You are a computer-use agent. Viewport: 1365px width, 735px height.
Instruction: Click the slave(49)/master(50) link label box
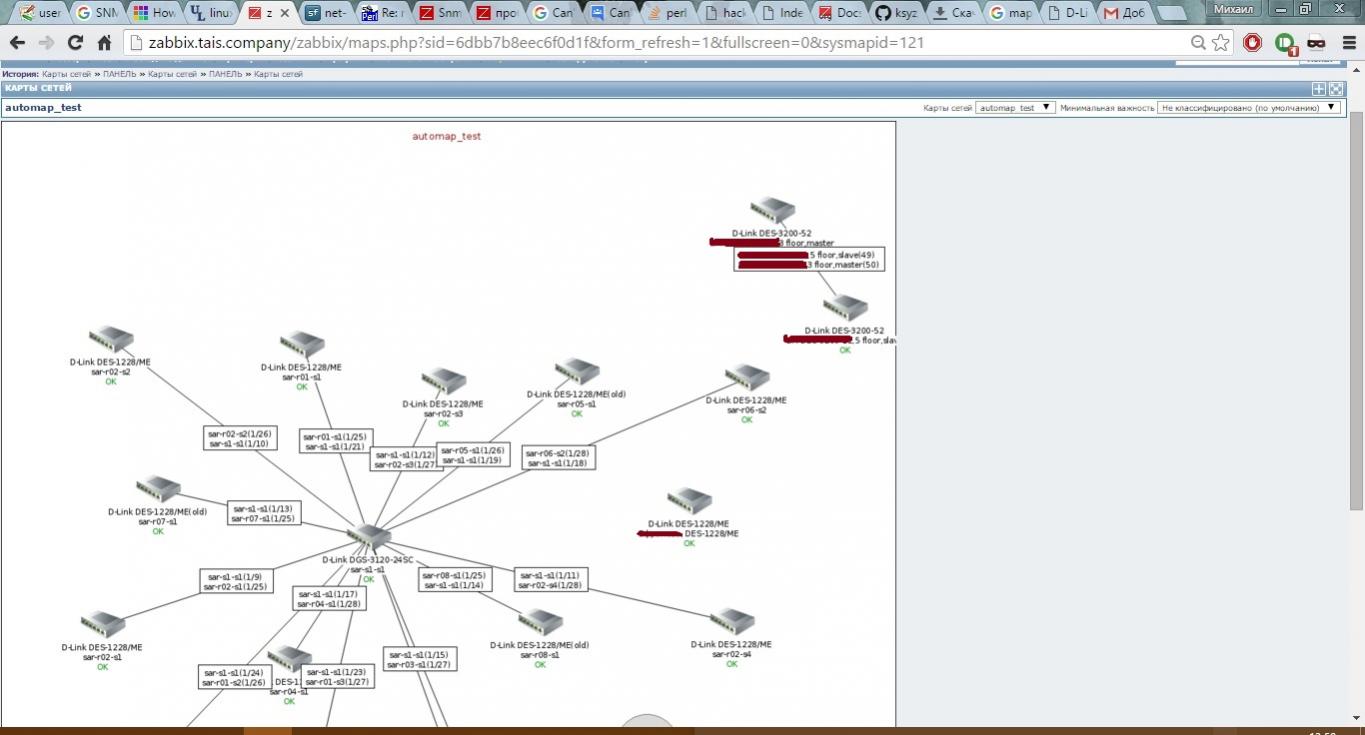click(x=809, y=260)
